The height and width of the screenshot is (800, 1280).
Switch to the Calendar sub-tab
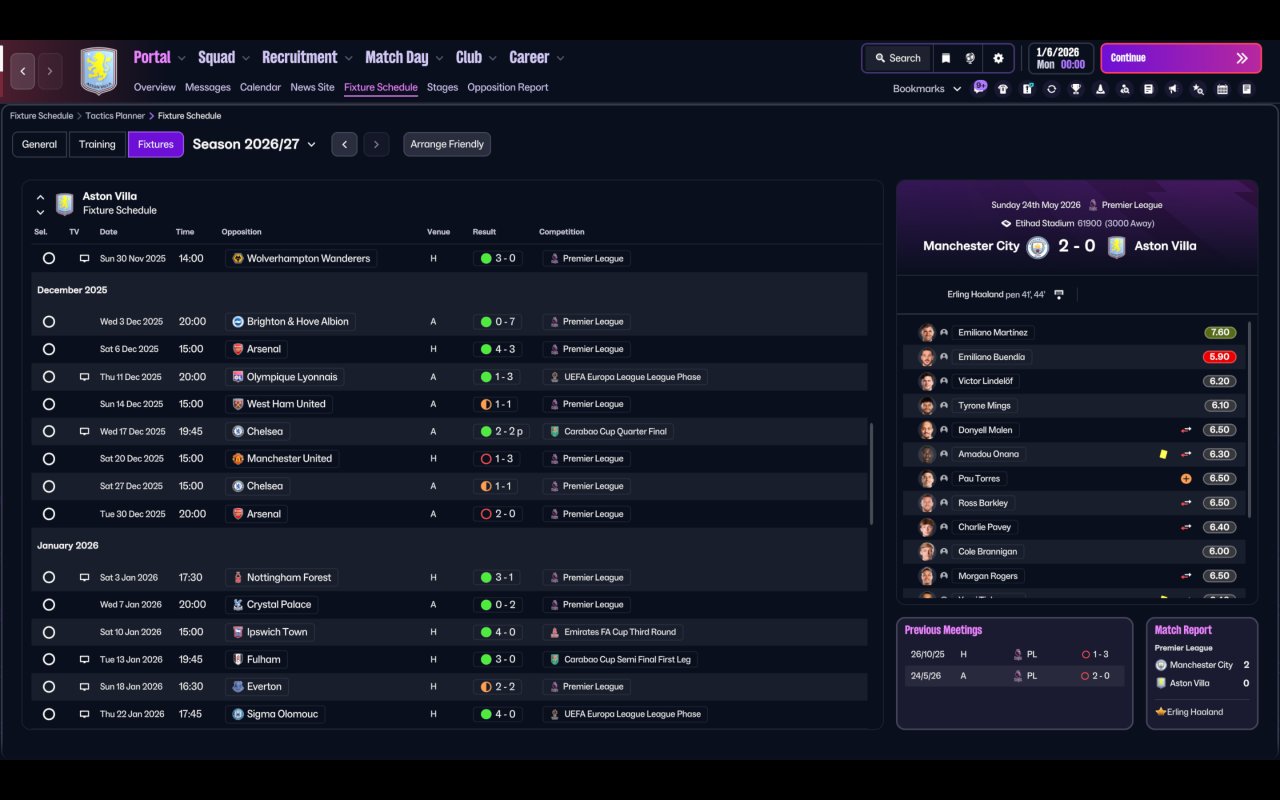point(260,87)
